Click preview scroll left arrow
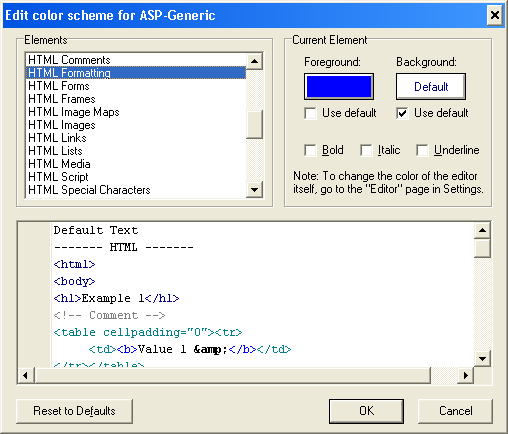 [26, 375]
